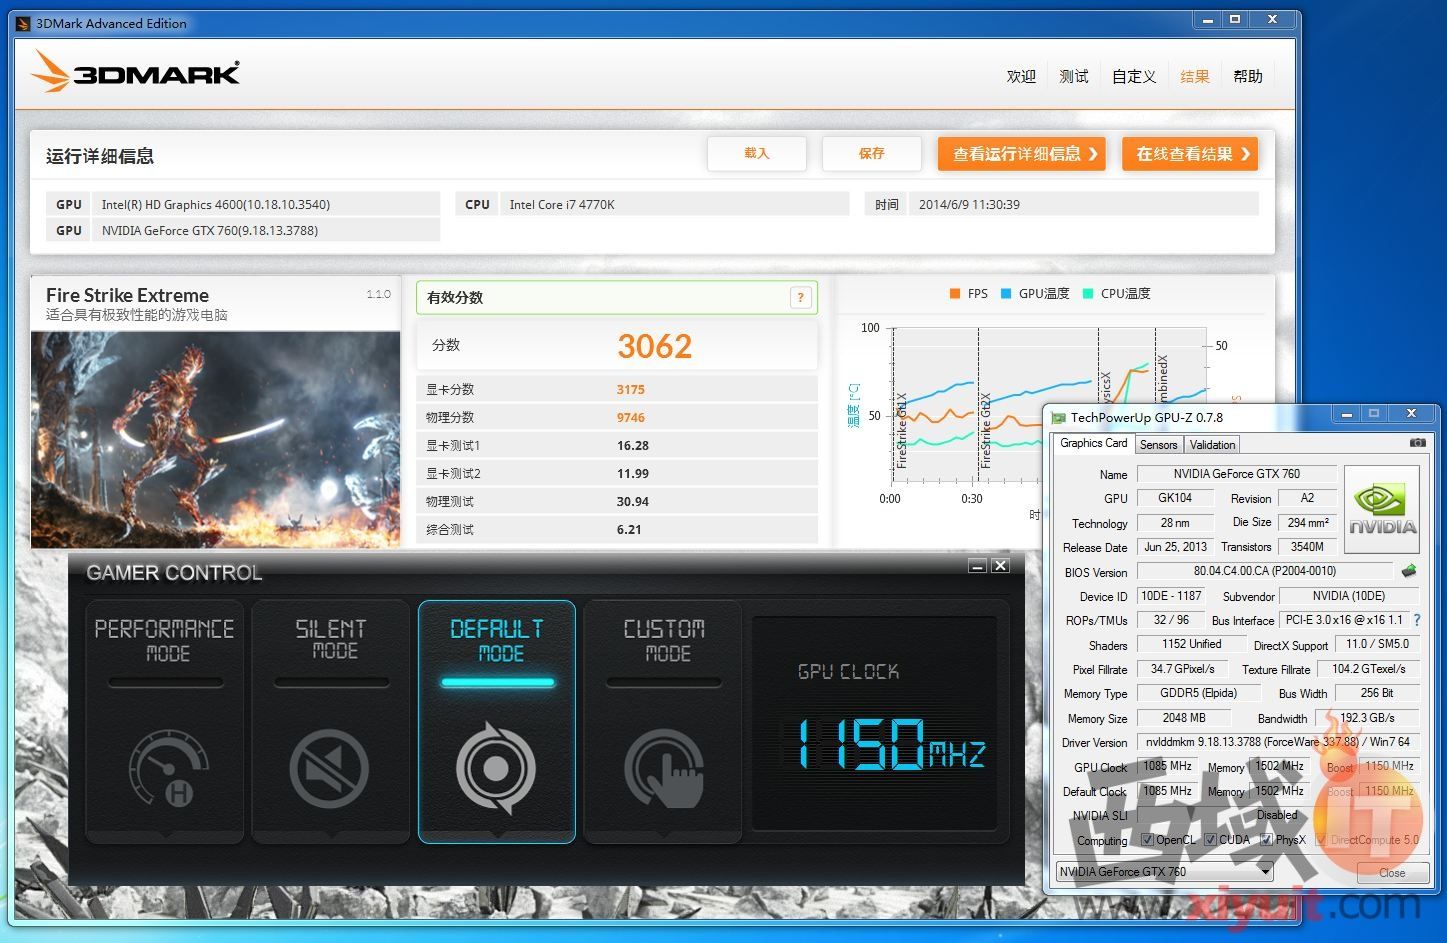
Task: Click the GPU-Z Name field GeForce GTX 760
Action: 1236,474
